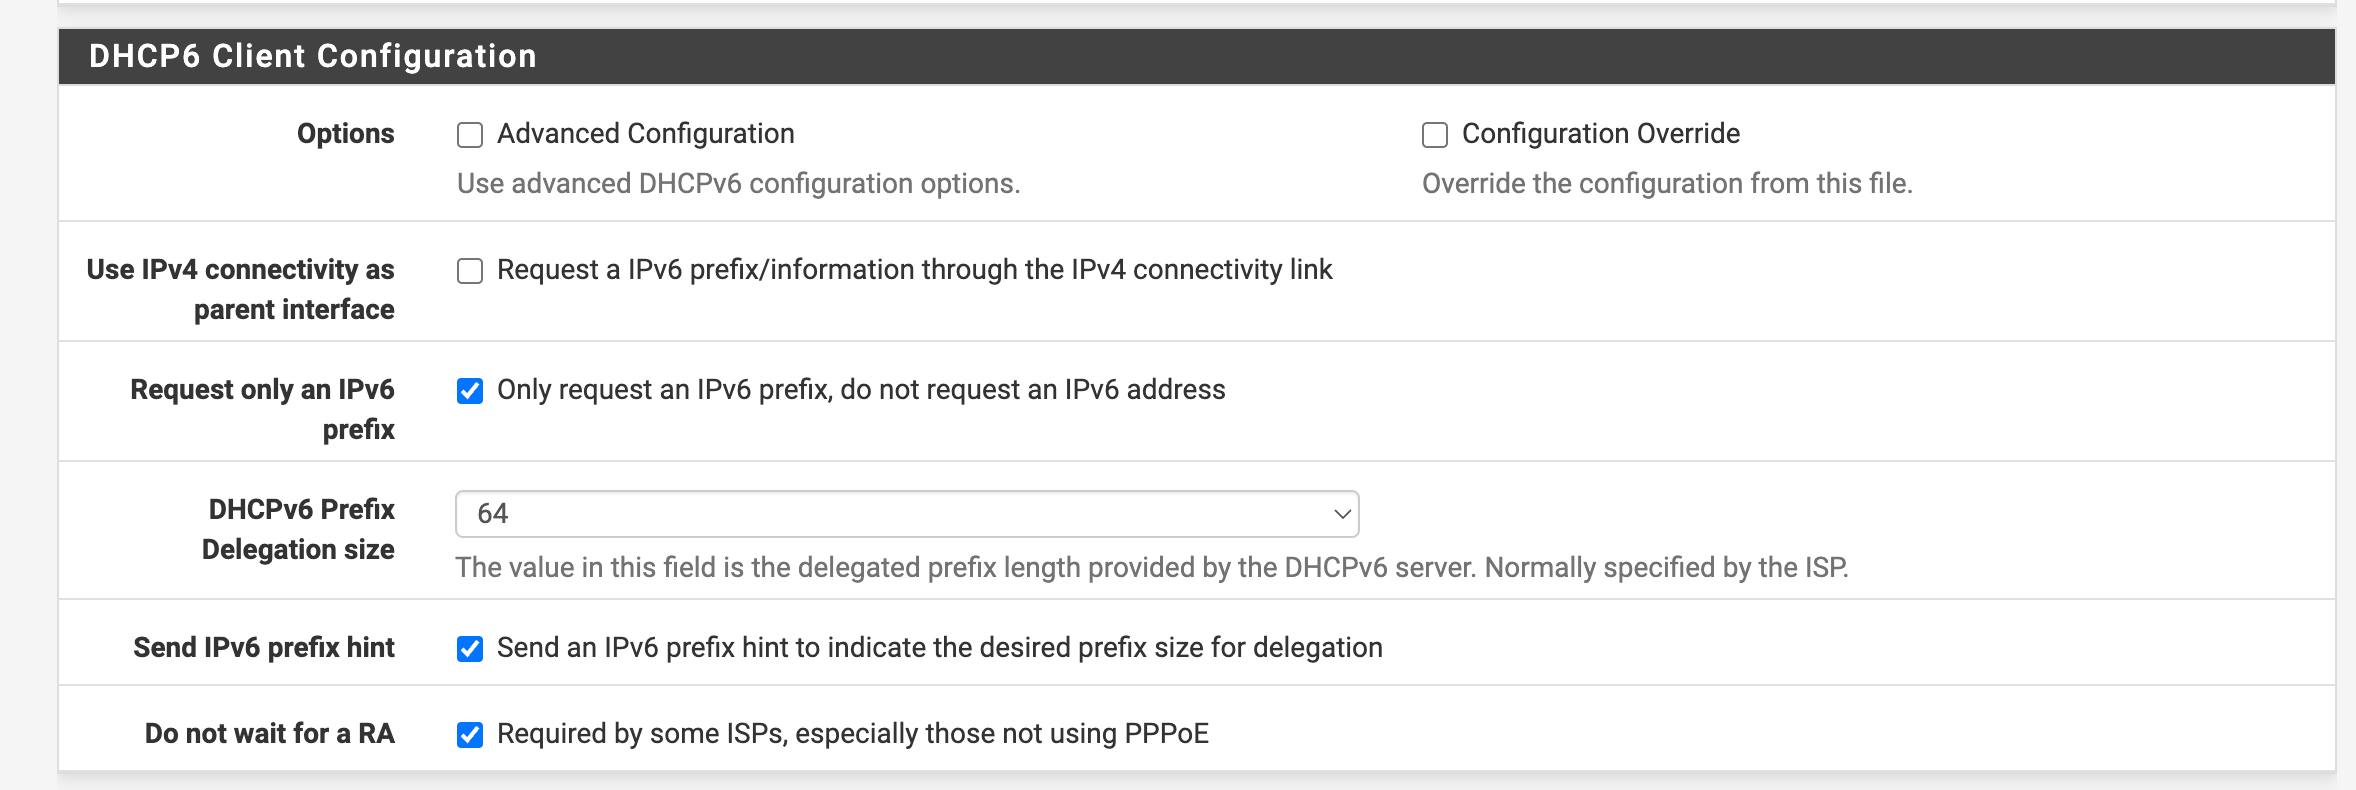
Task: Click the "Use IPv4 connectivity as parent interface" label
Action: pyautogui.click(x=241, y=290)
